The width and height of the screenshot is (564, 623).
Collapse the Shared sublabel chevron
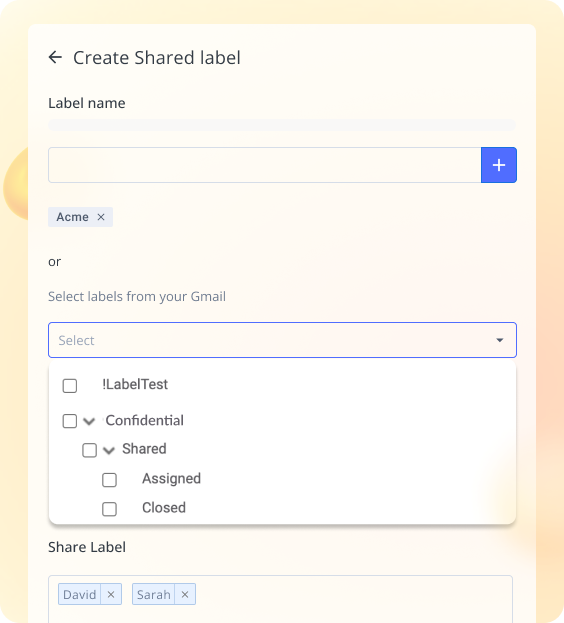point(108,450)
